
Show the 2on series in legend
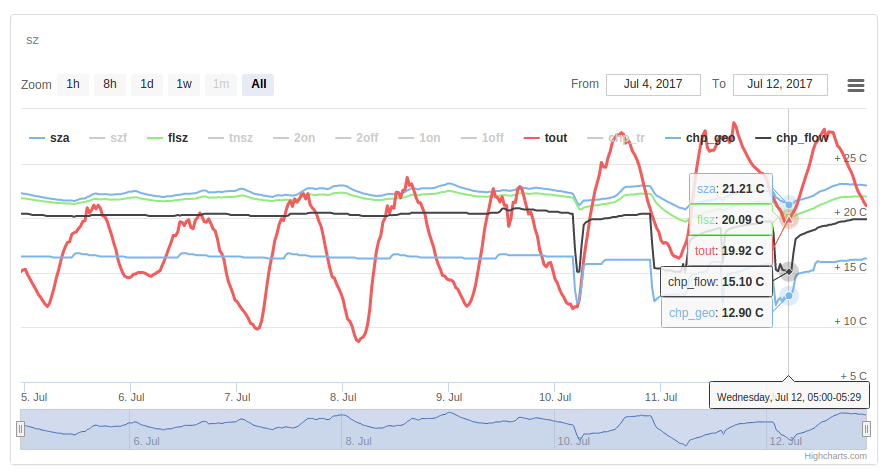tap(294, 138)
